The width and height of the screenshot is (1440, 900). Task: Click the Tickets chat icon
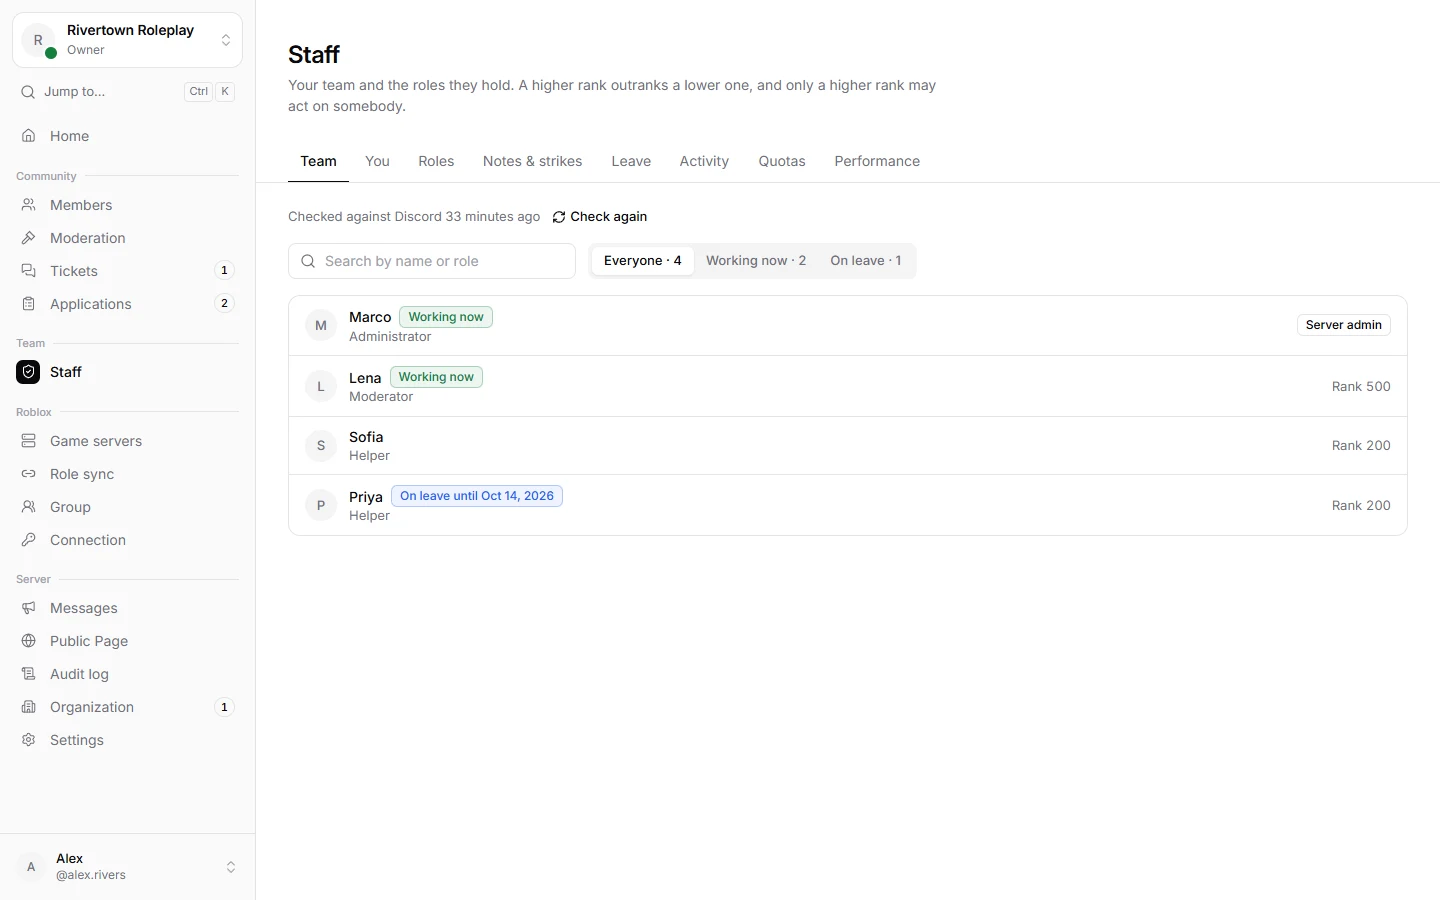29,271
